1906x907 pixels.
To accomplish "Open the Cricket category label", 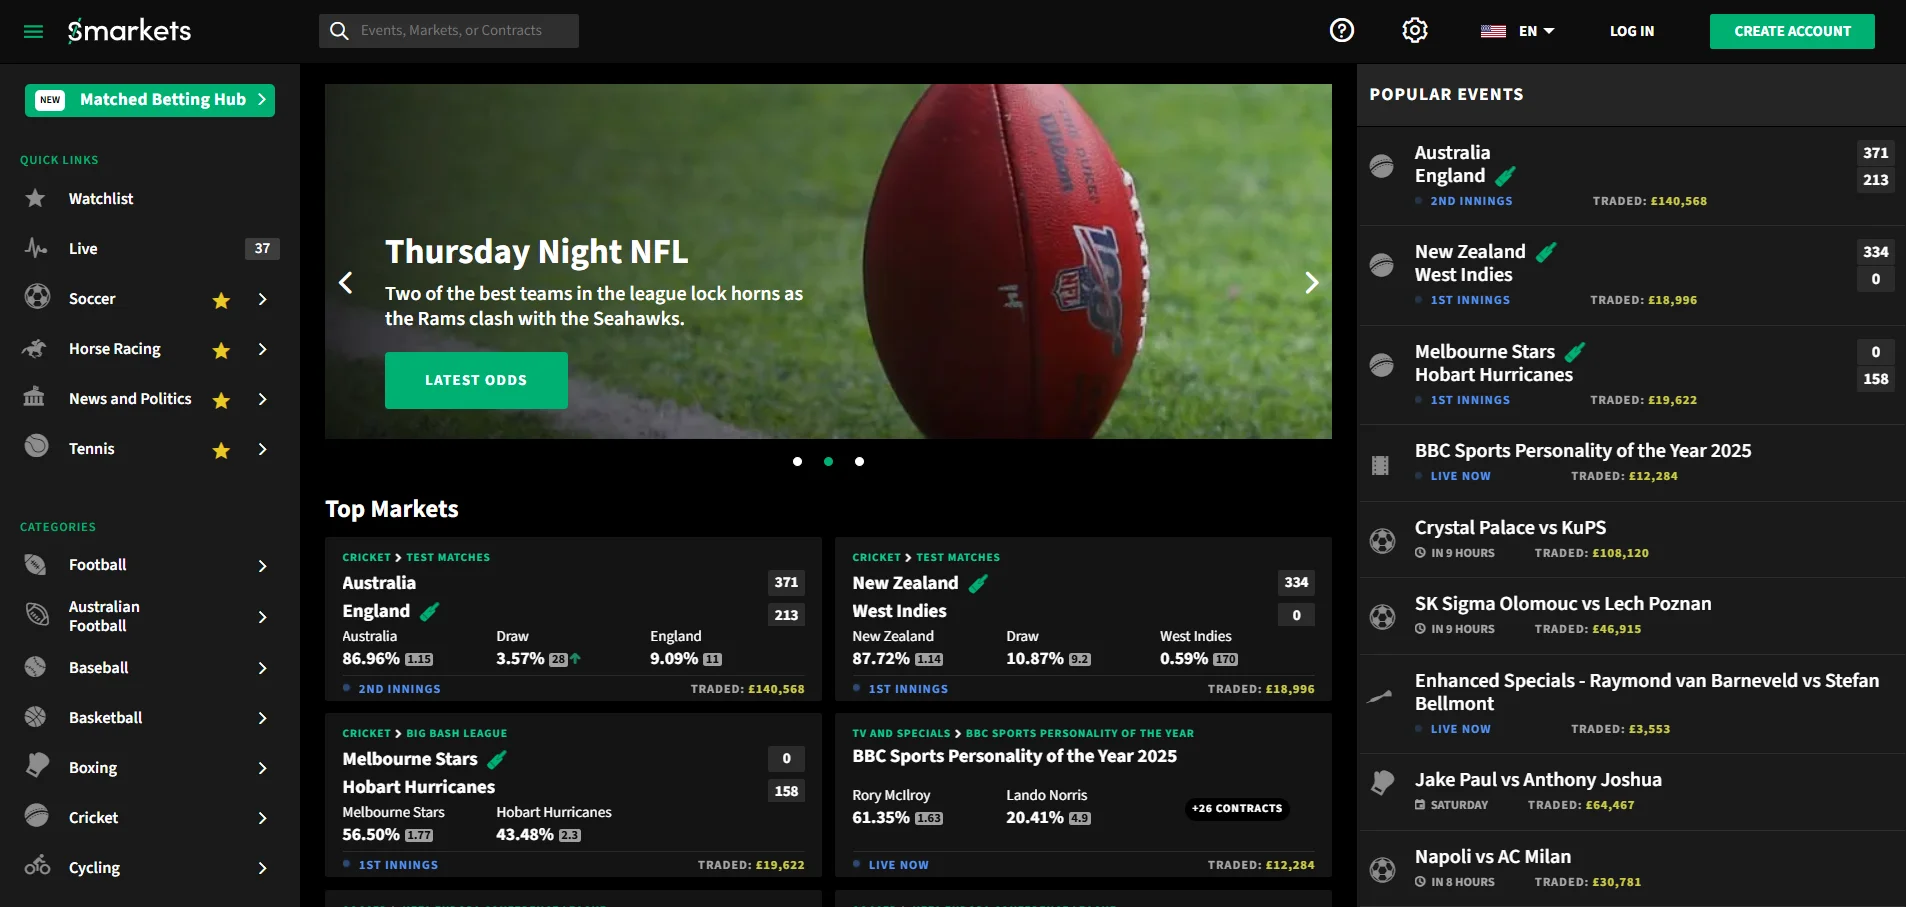I will point(93,817).
